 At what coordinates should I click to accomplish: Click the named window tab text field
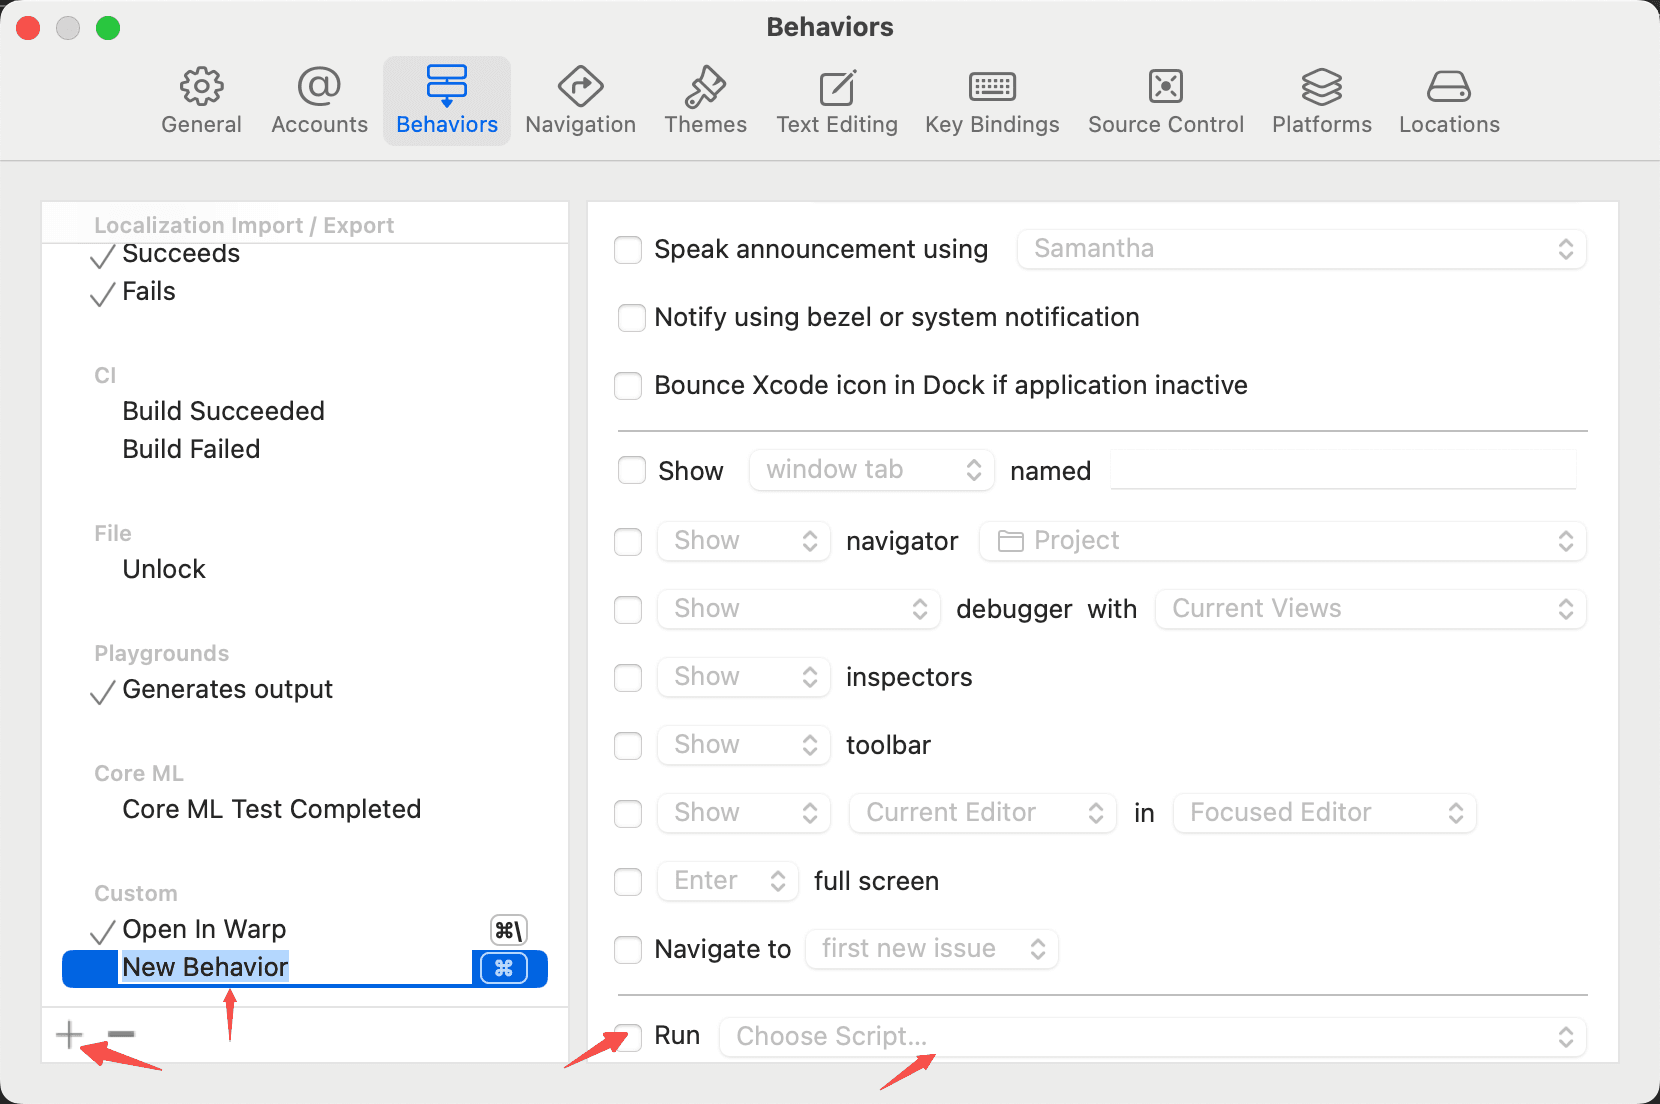pos(1343,470)
